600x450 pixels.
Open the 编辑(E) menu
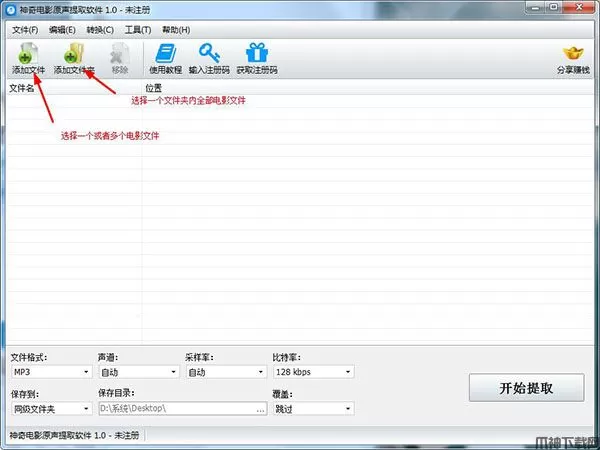pos(62,30)
